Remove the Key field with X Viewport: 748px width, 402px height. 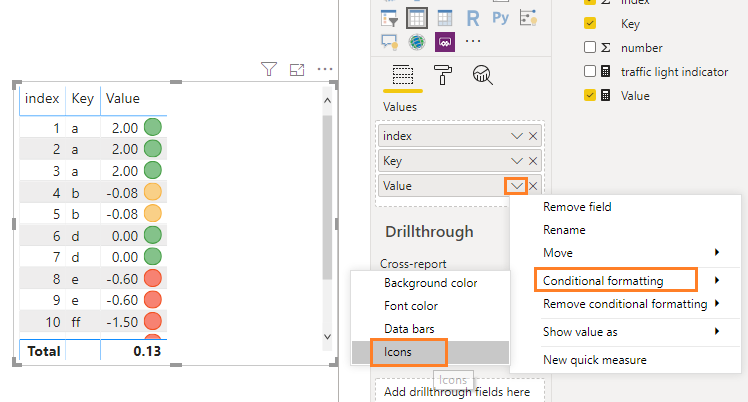tap(533, 161)
